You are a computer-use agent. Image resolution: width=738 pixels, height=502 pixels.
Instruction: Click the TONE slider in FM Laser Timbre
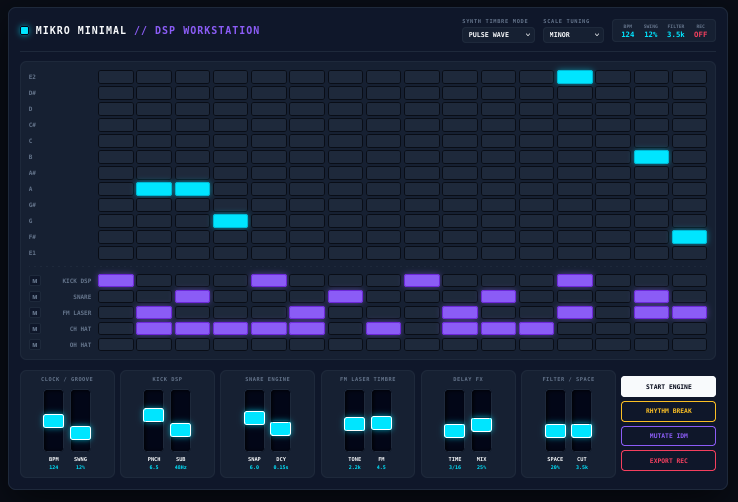click(354, 421)
